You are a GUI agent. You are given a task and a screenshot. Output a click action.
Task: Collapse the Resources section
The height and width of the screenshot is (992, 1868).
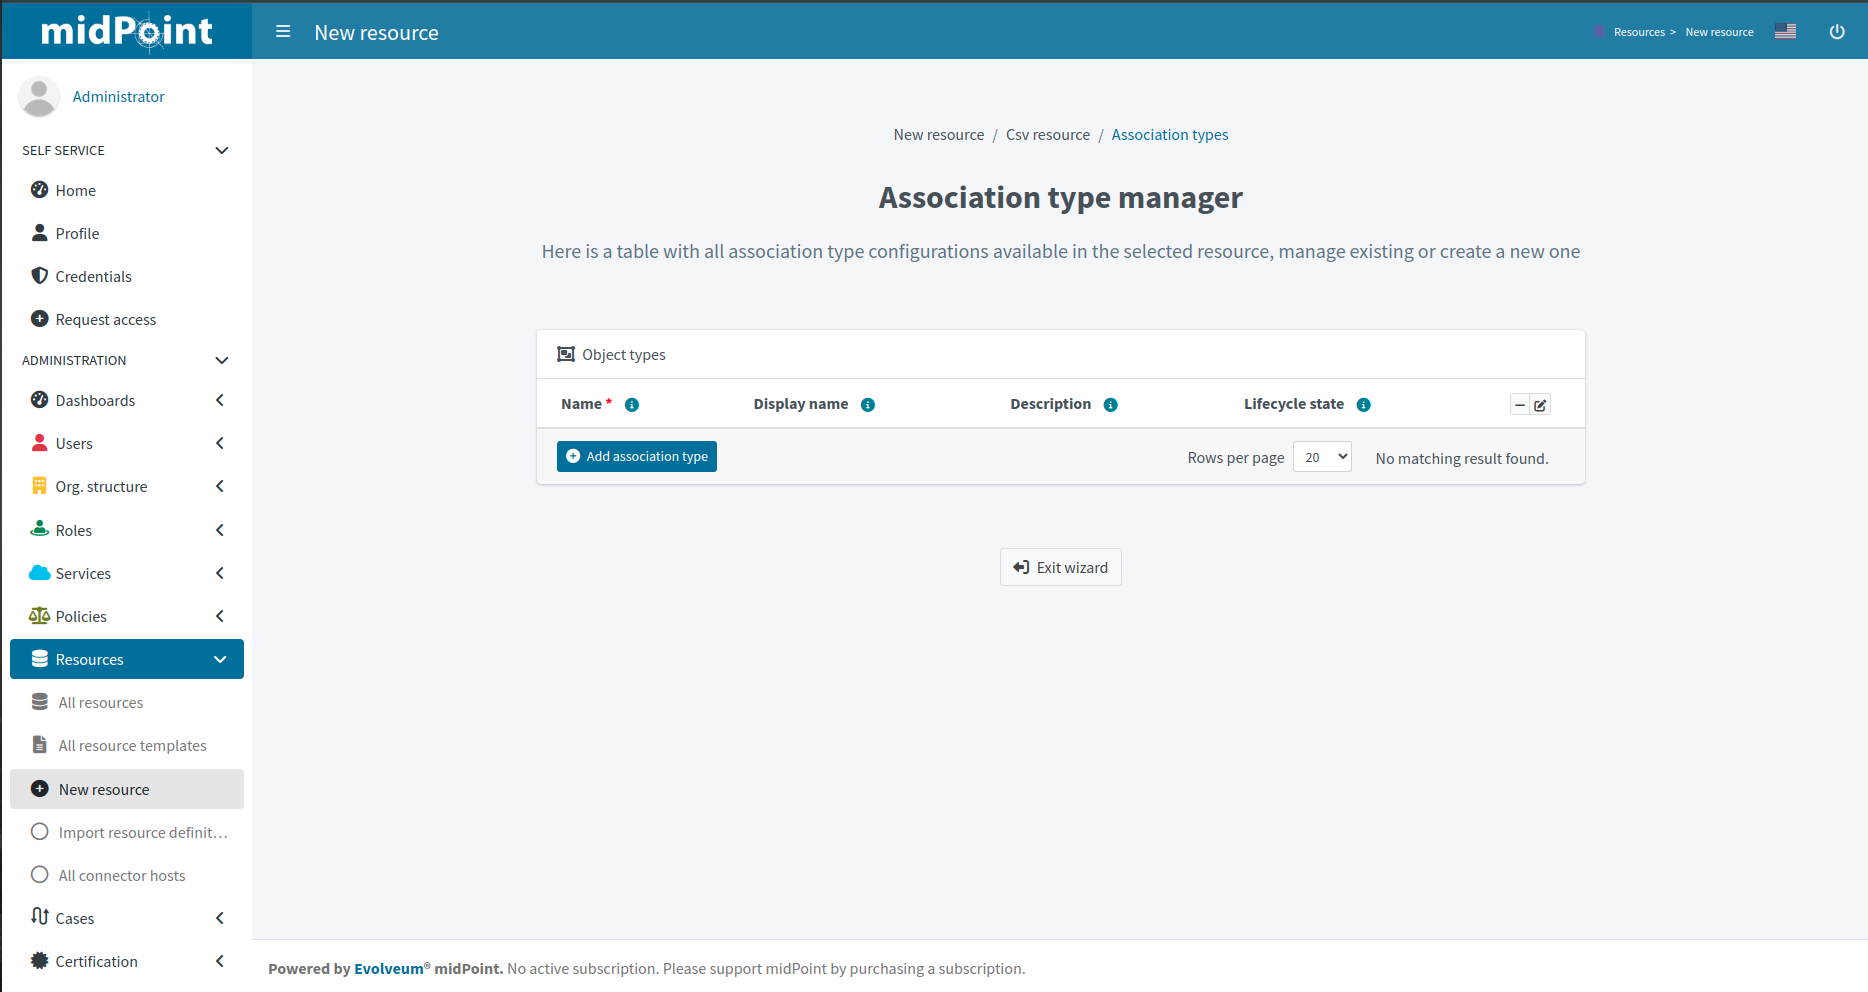point(220,659)
